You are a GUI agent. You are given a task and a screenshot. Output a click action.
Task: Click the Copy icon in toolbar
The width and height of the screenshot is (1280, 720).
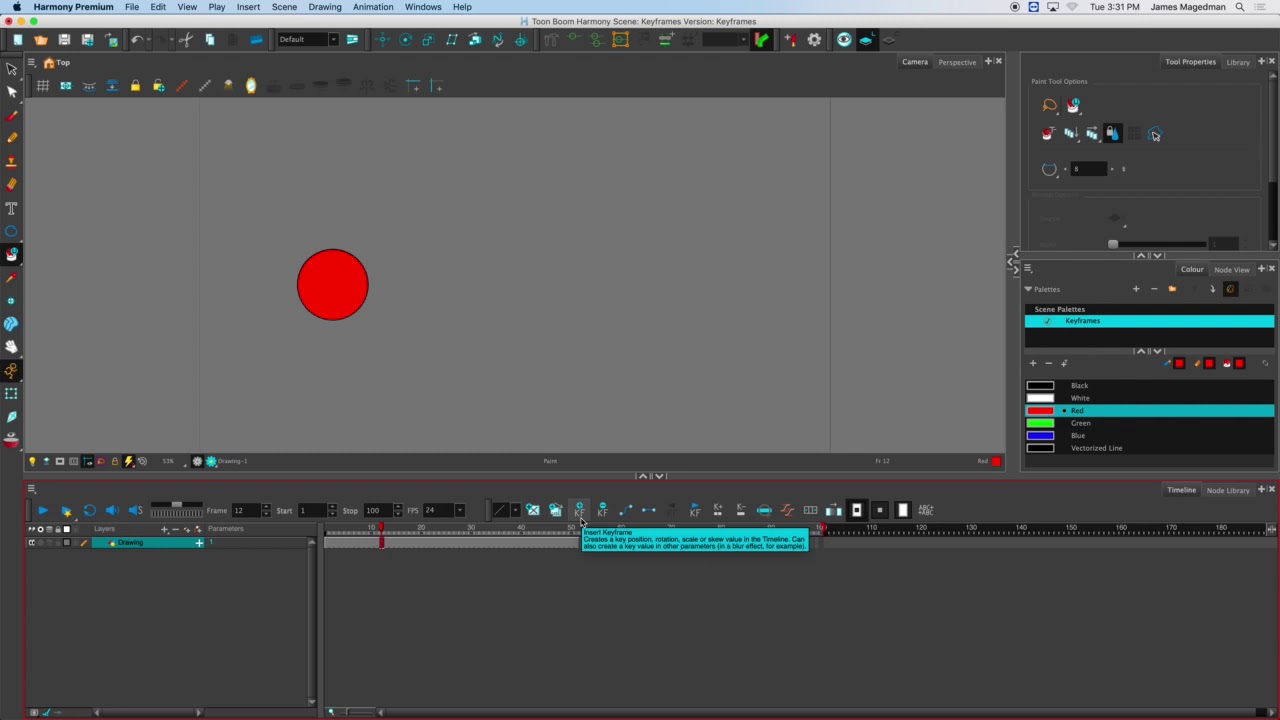[210, 40]
